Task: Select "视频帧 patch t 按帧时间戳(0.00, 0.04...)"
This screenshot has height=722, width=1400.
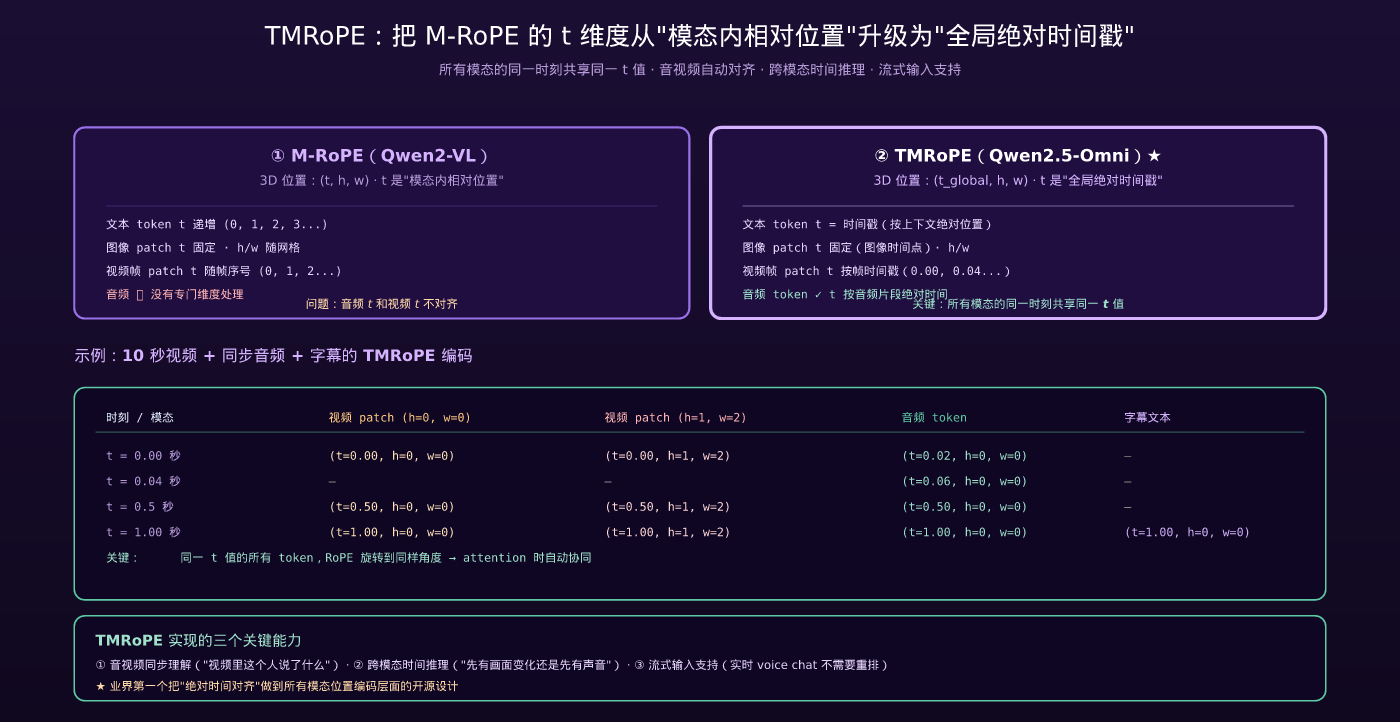Action: [x=877, y=271]
